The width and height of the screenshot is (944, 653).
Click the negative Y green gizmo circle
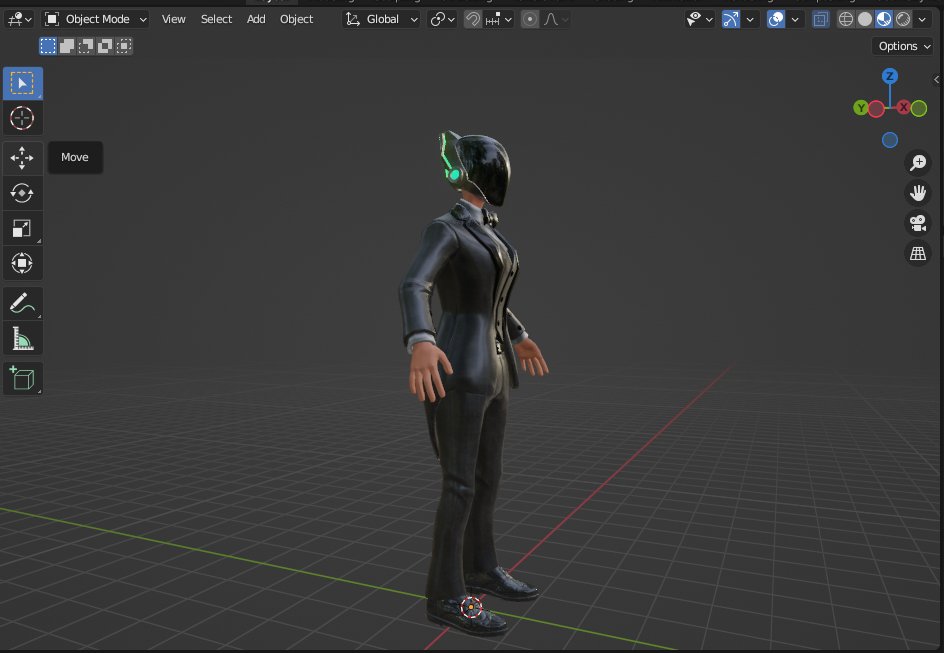[919, 108]
